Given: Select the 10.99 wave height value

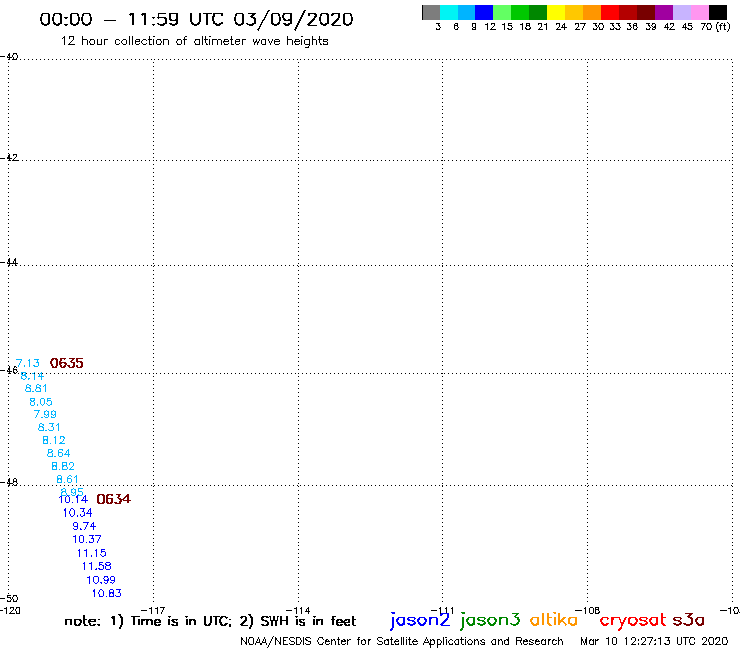Looking at the screenshot, I should pyautogui.click(x=101, y=580).
